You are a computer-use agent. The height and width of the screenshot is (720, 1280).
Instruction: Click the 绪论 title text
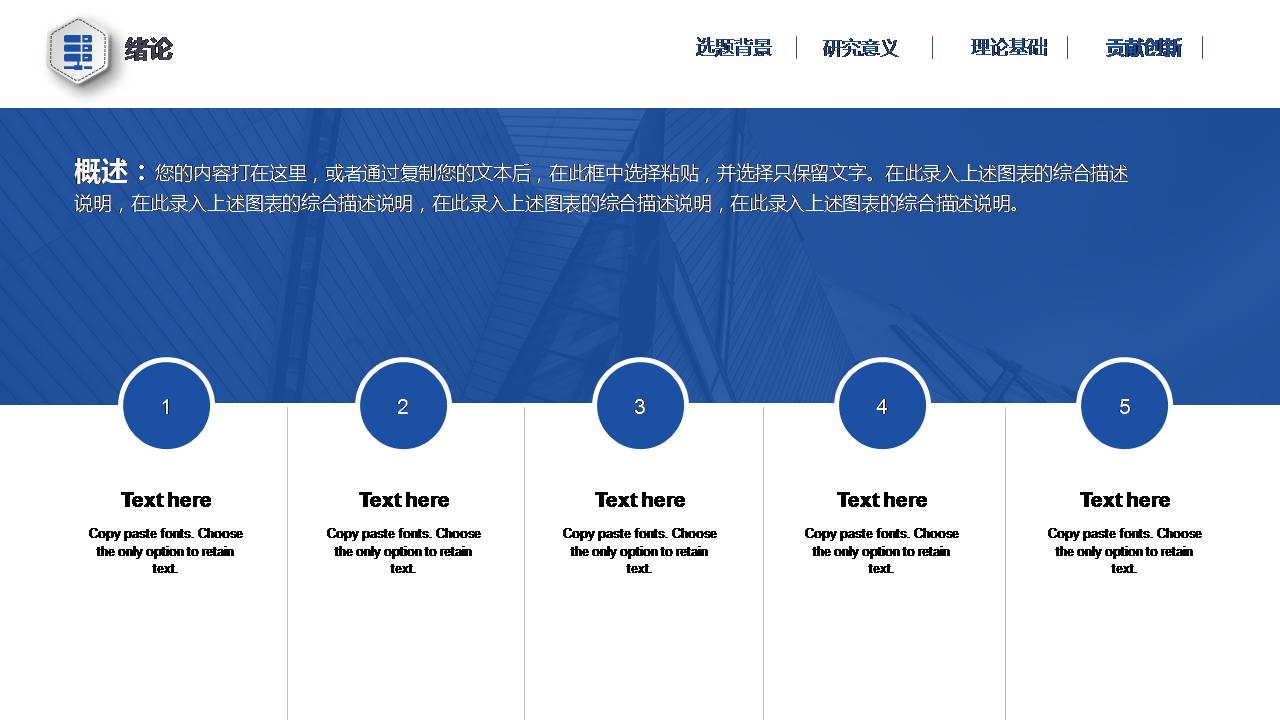(x=146, y=50)
